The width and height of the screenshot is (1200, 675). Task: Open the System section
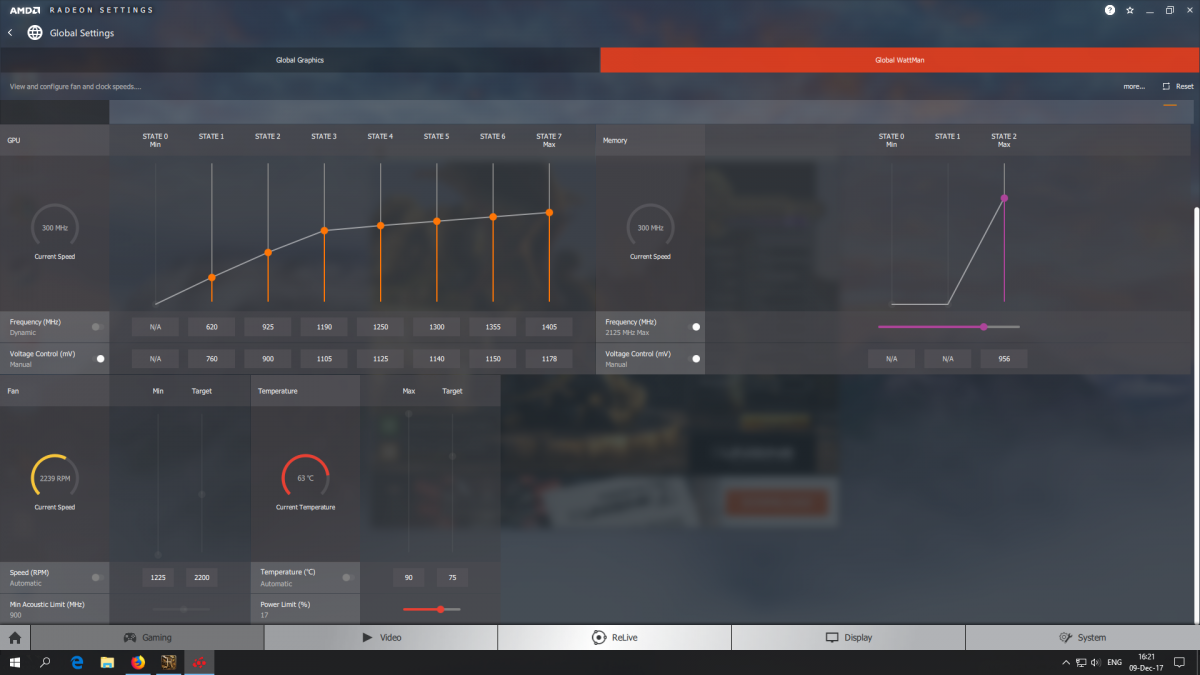pos(1082,637)
